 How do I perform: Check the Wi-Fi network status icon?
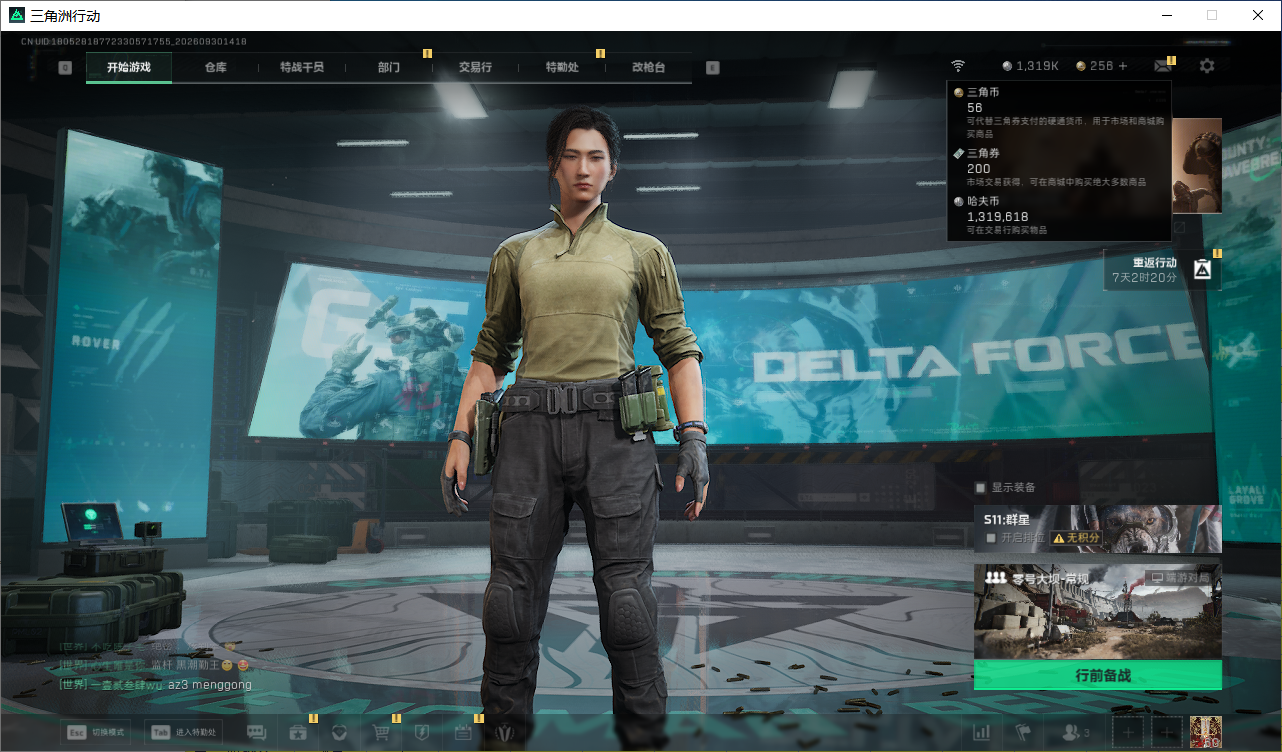click(x=958, y=66)
